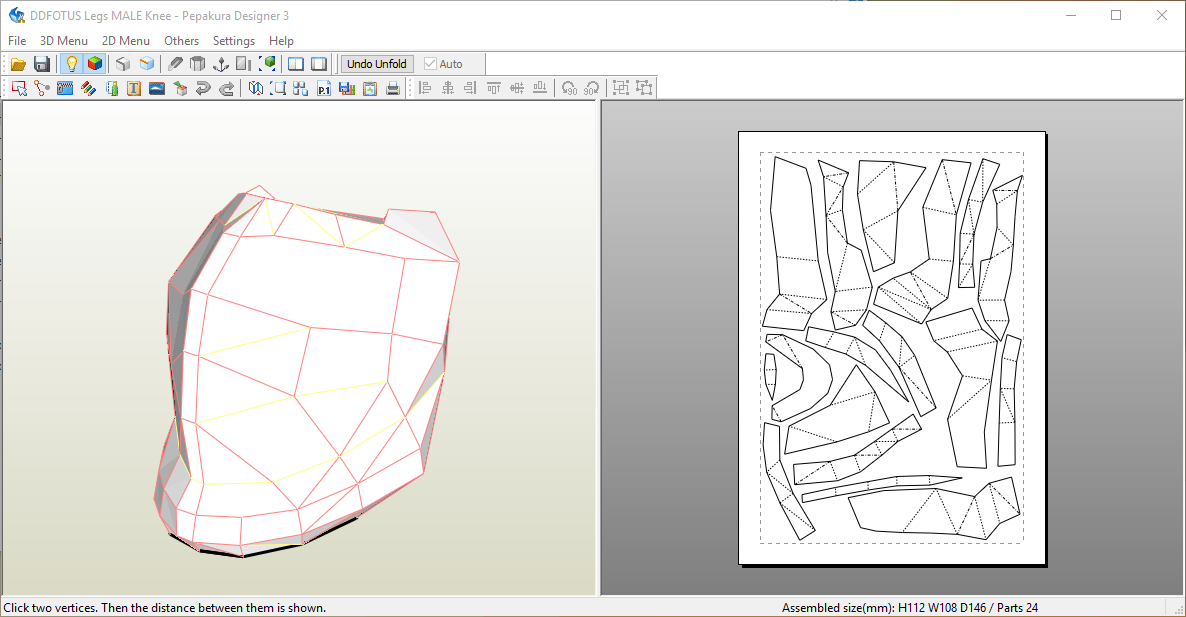Copy pattern with the clipboard icon
The image size is (1186, 617).
pyautogui.click(x=370, y=88)
